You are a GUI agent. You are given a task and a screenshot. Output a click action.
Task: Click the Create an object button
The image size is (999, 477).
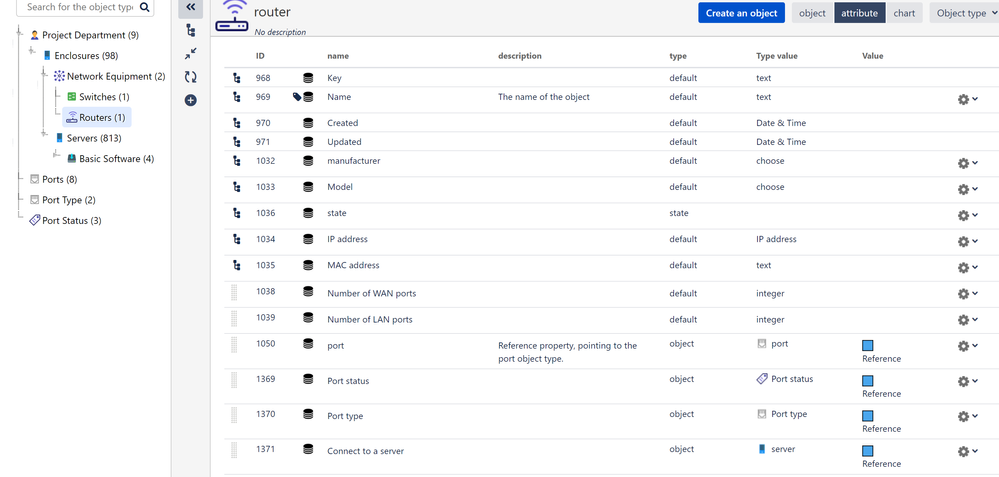pyautogui.click(x=741, y=13)
